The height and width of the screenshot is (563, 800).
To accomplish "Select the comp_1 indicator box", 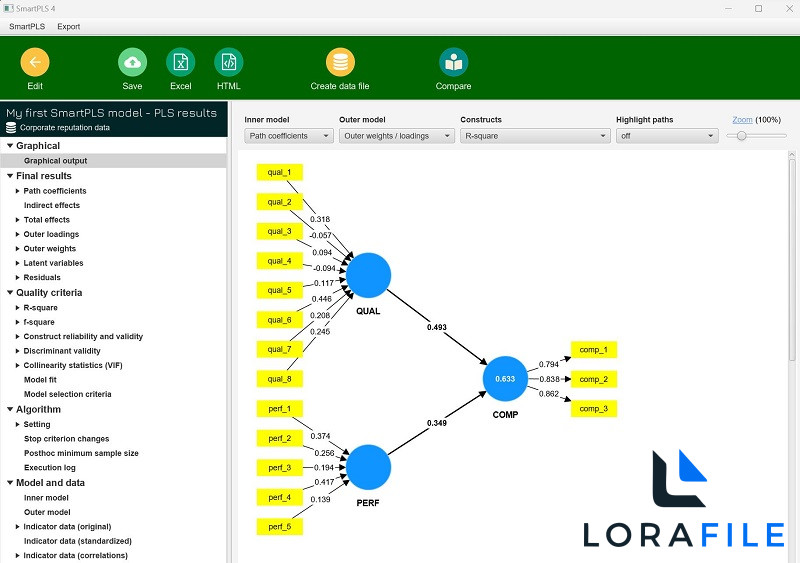I will (x=594, y=350).
